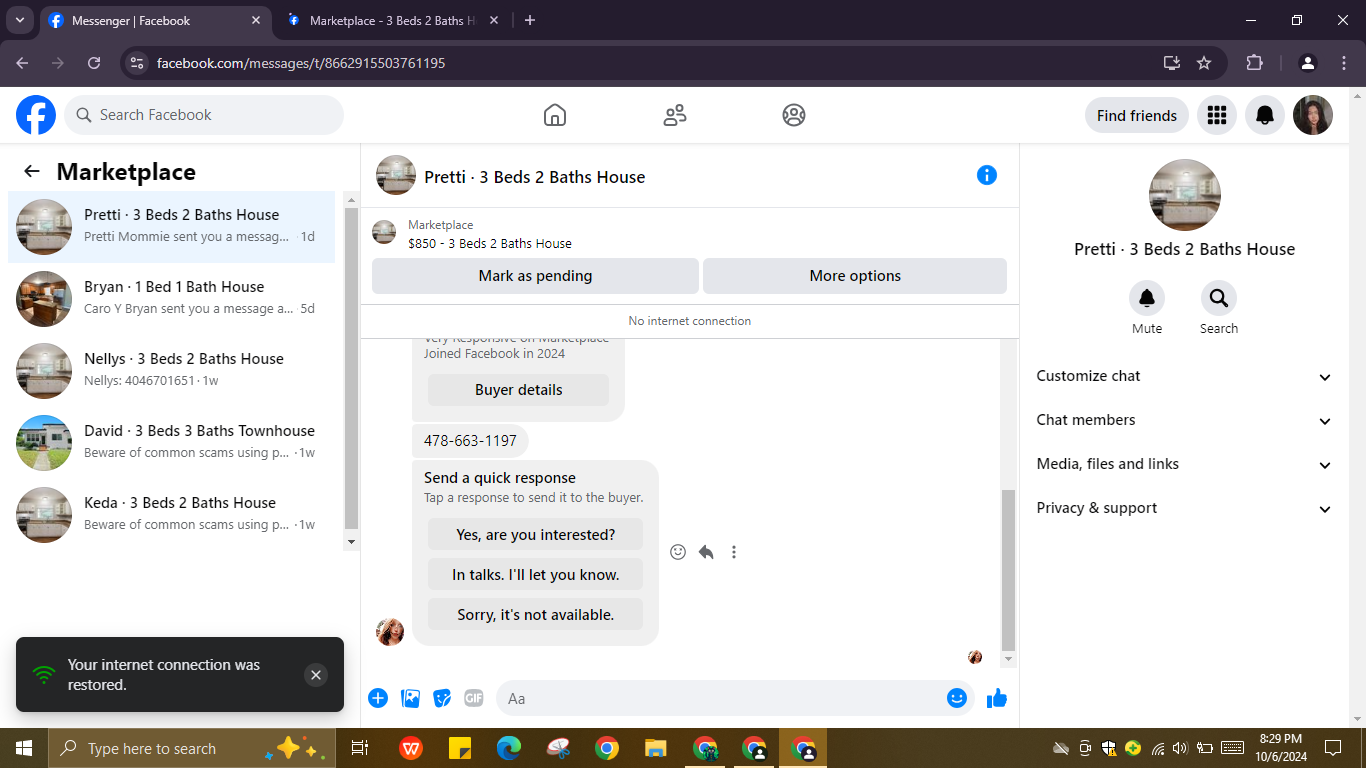1366x768 pixels.
Task: Send 'Sorry, it's not available.' response
Action: tap(535, 615)
